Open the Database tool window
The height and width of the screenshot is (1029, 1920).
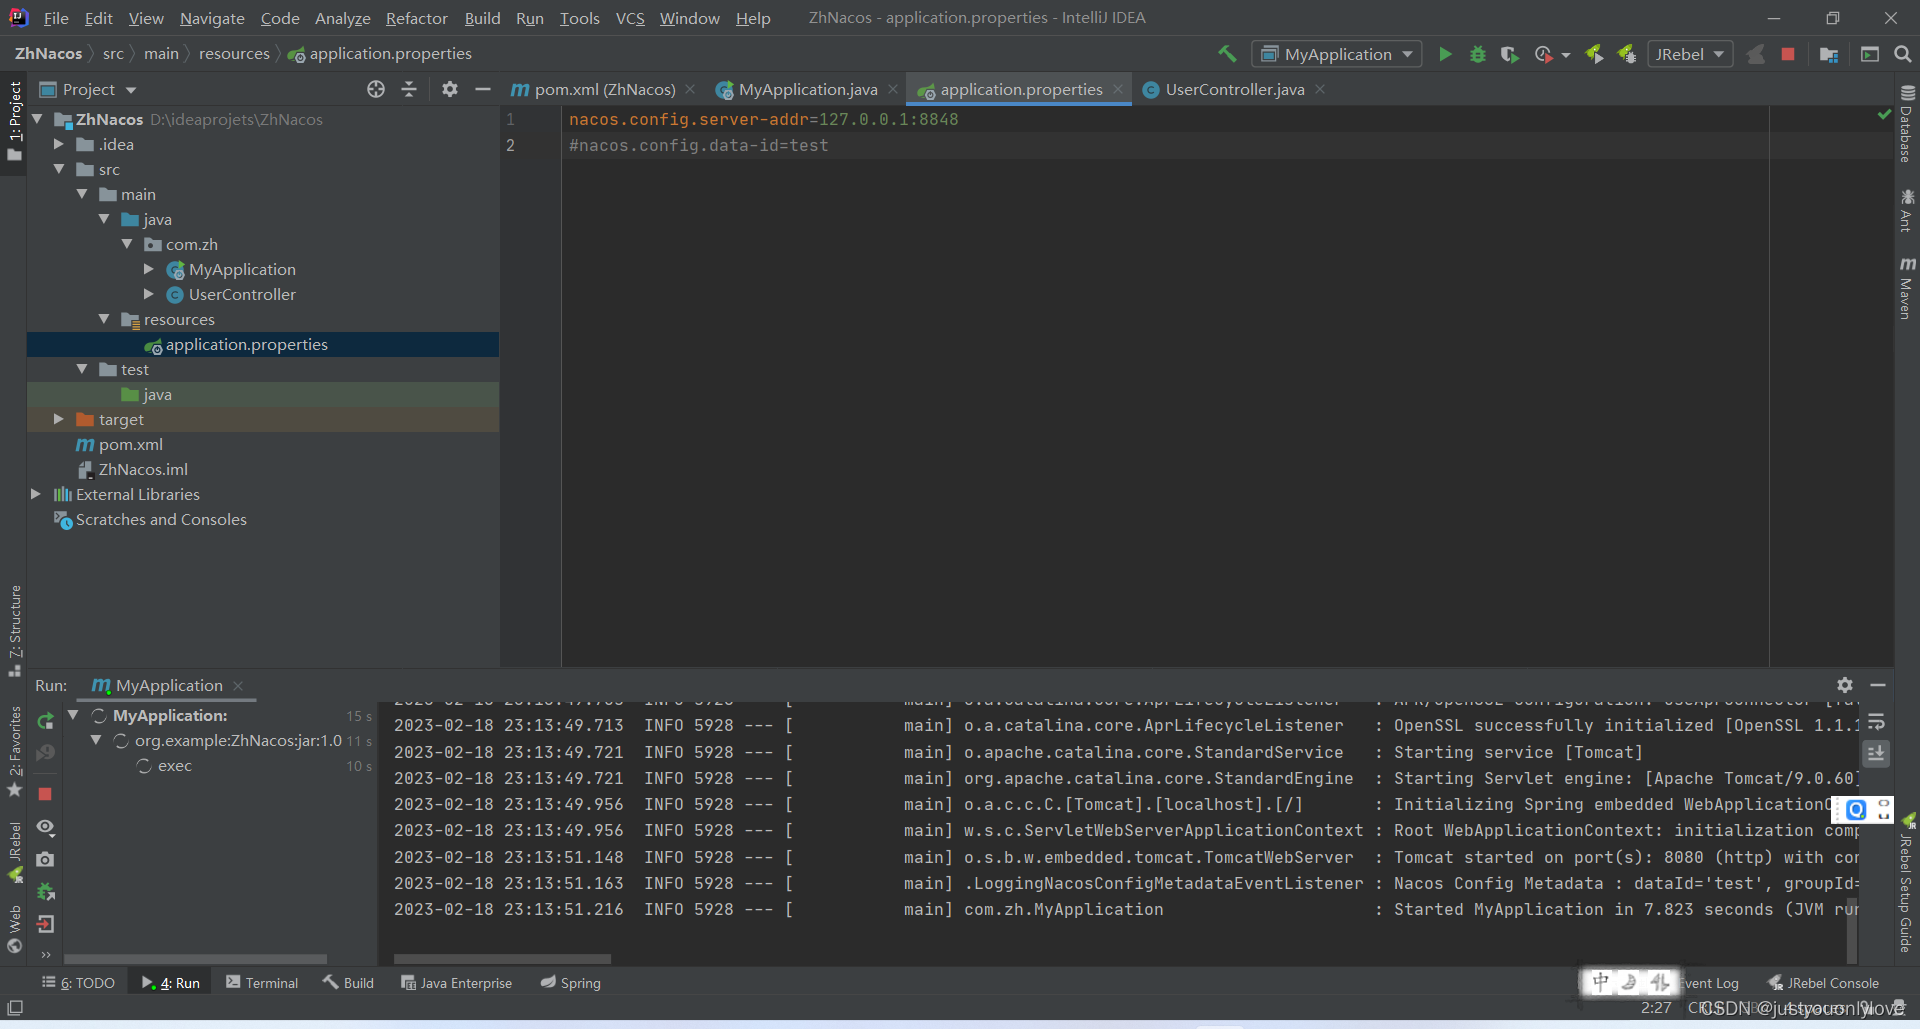click(1907, 124)
